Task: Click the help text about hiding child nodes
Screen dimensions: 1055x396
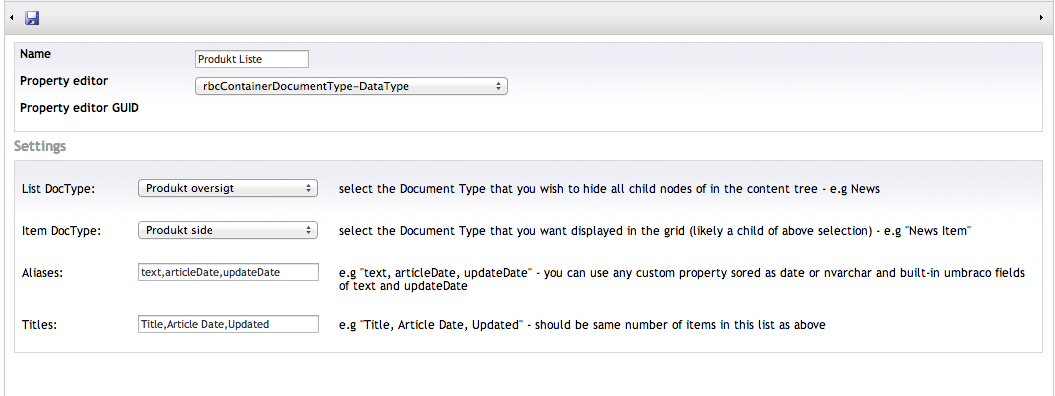Action: (610, 189)
